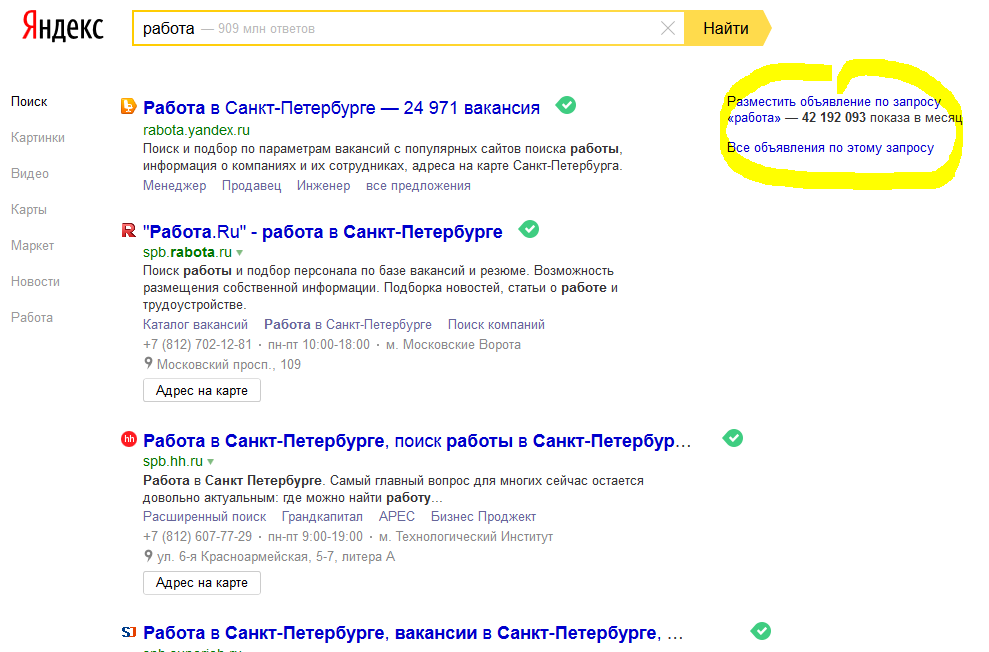Click the spb.rabota.ru green URL
Screen dimensions: 989x652
[187, 252]
